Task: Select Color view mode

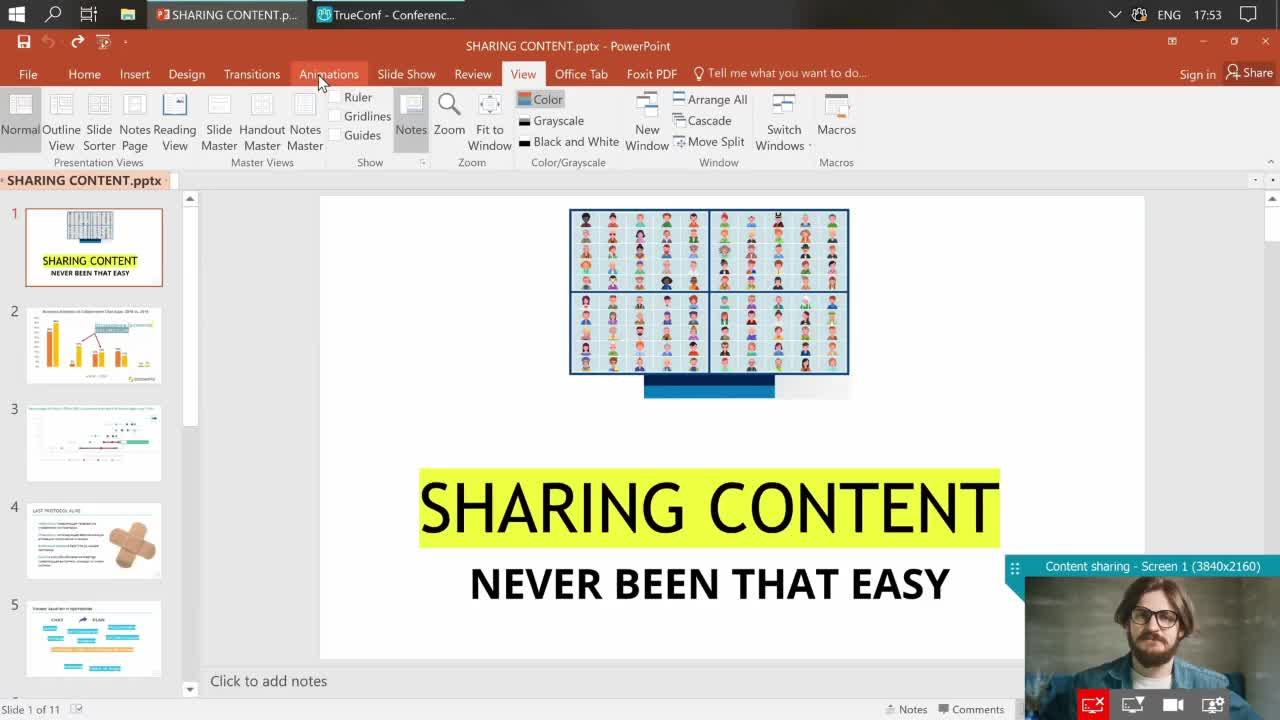Action: [x=540, y=99]
